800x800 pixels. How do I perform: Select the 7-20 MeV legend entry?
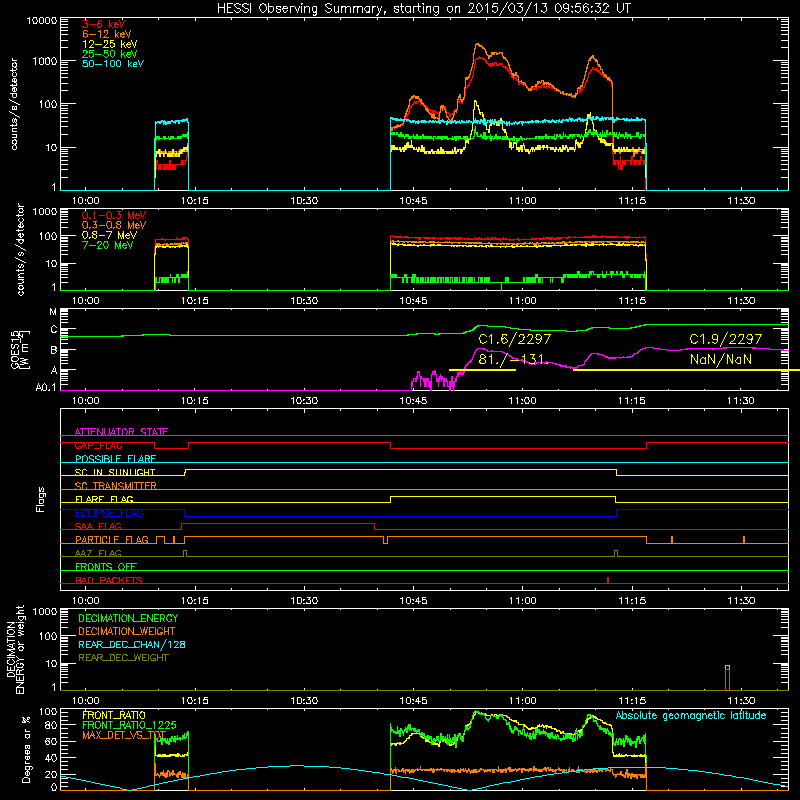(x=107, y=245)
